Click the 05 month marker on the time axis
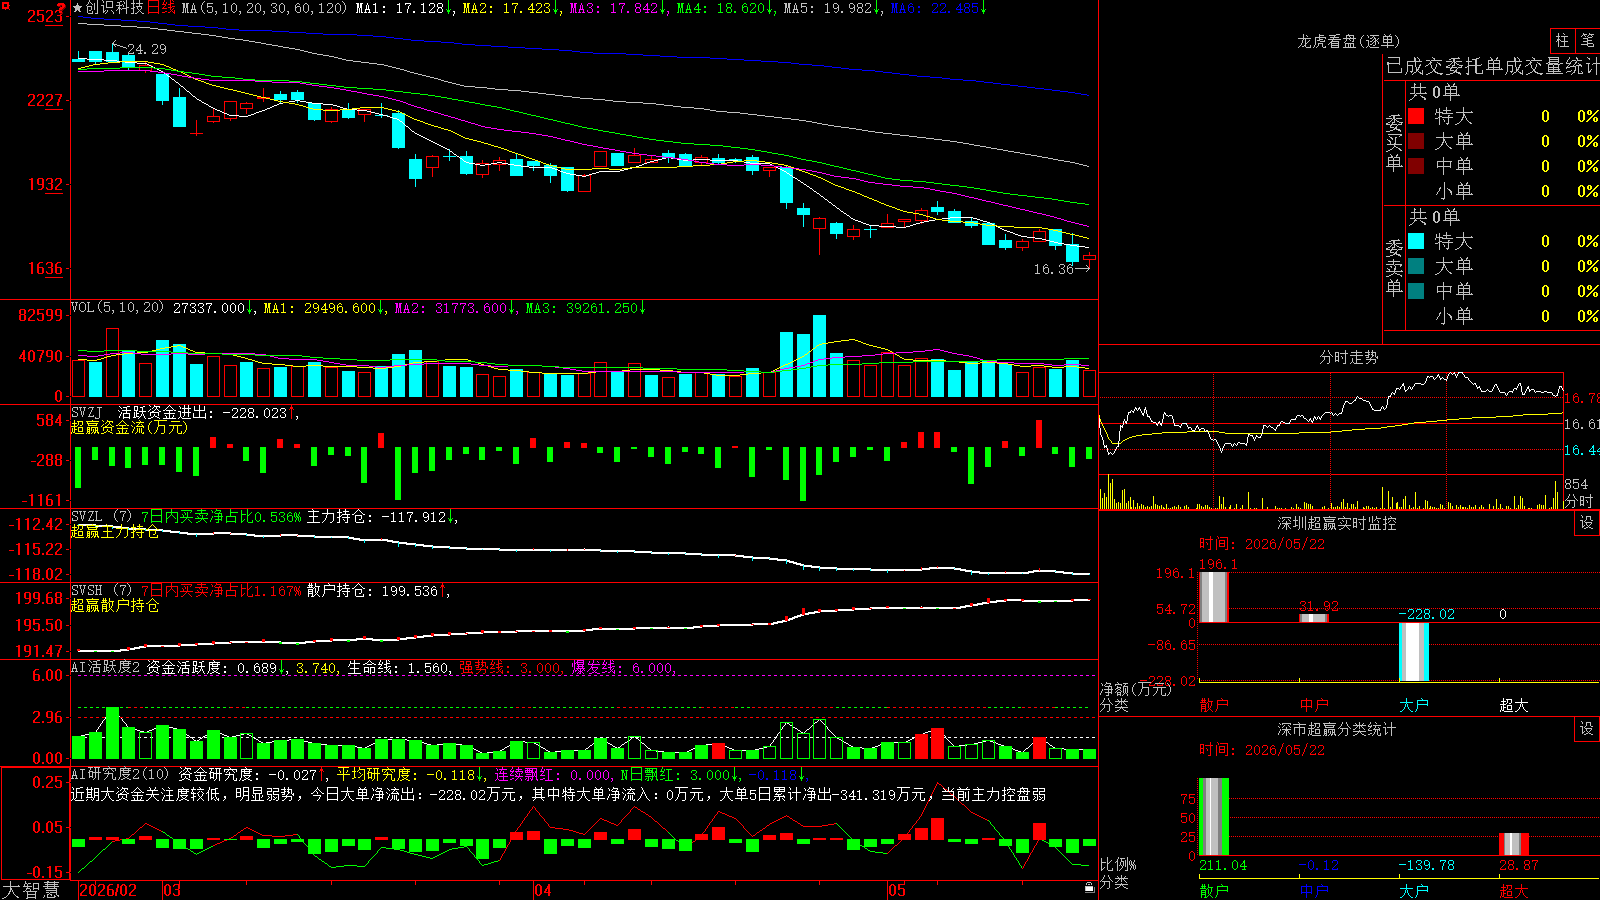Image resolution: width=1600 pixels, height=900 pixels. pyautogui.click(x=897, y=890)
